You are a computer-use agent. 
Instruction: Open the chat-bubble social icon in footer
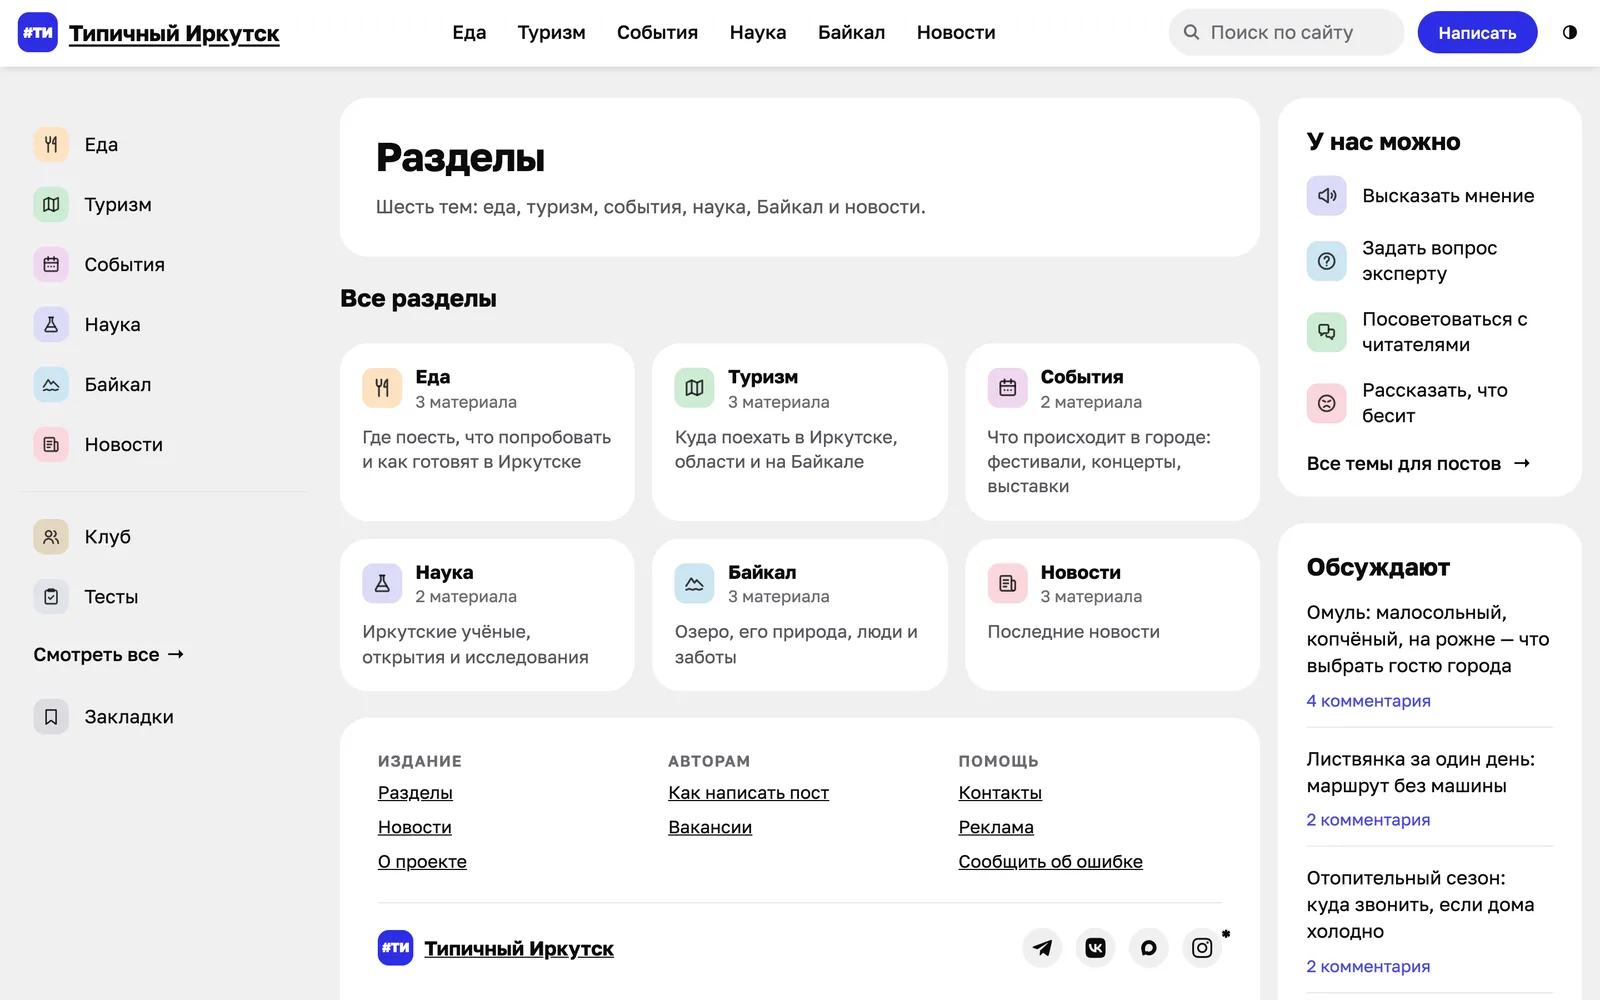(1148, 947)
